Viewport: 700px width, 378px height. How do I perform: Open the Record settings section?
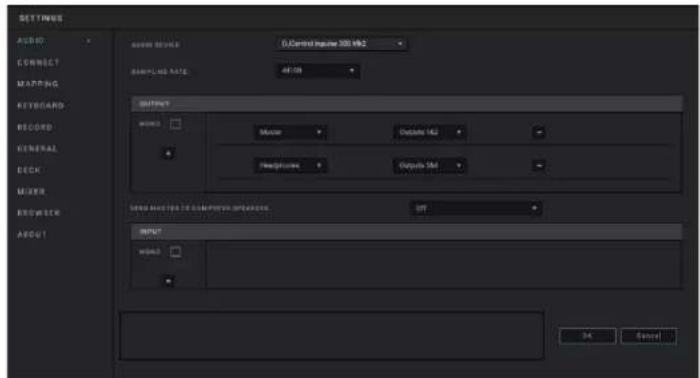[35, 127]
